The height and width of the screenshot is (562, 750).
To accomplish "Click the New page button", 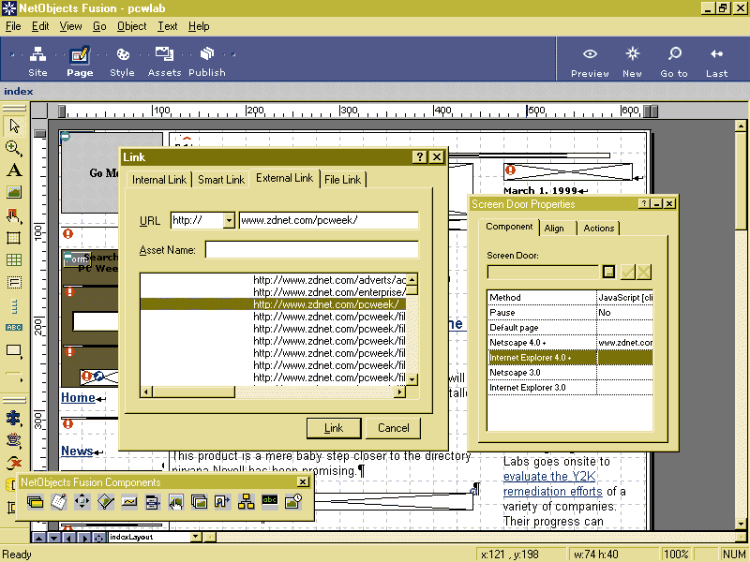I will pyautogui.click(x=632, y=62).
